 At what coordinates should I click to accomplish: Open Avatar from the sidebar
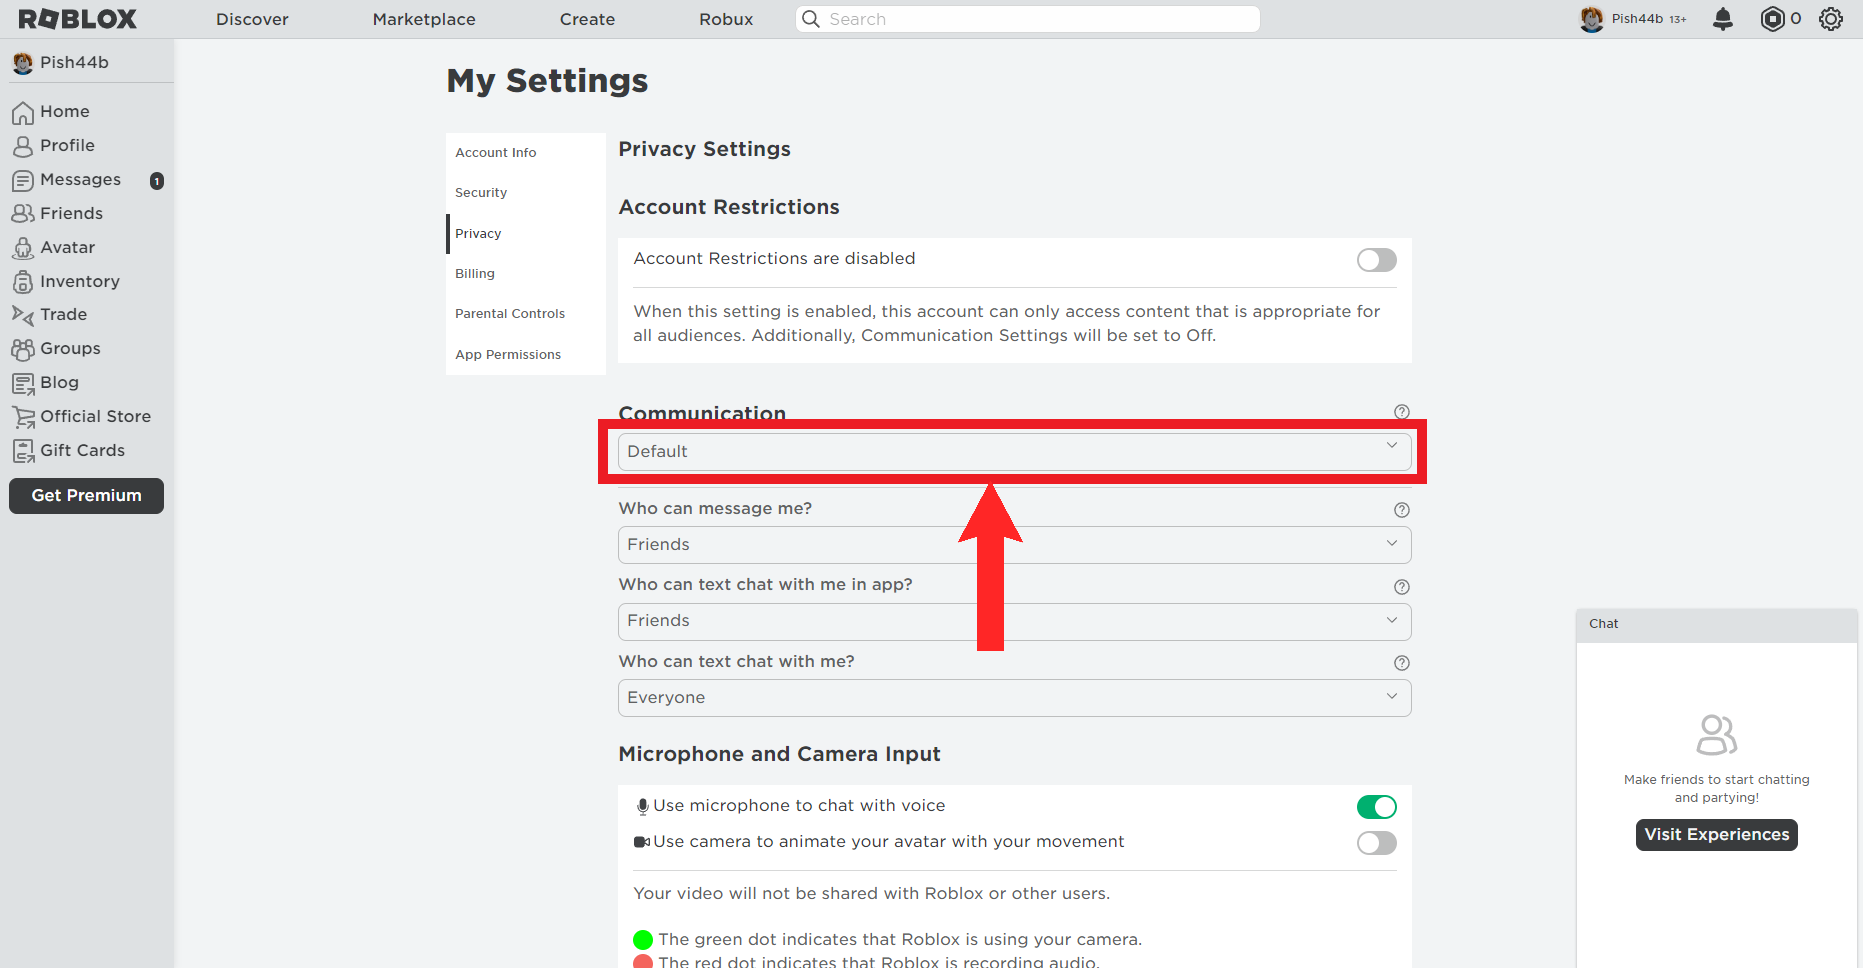click(67, 247)
